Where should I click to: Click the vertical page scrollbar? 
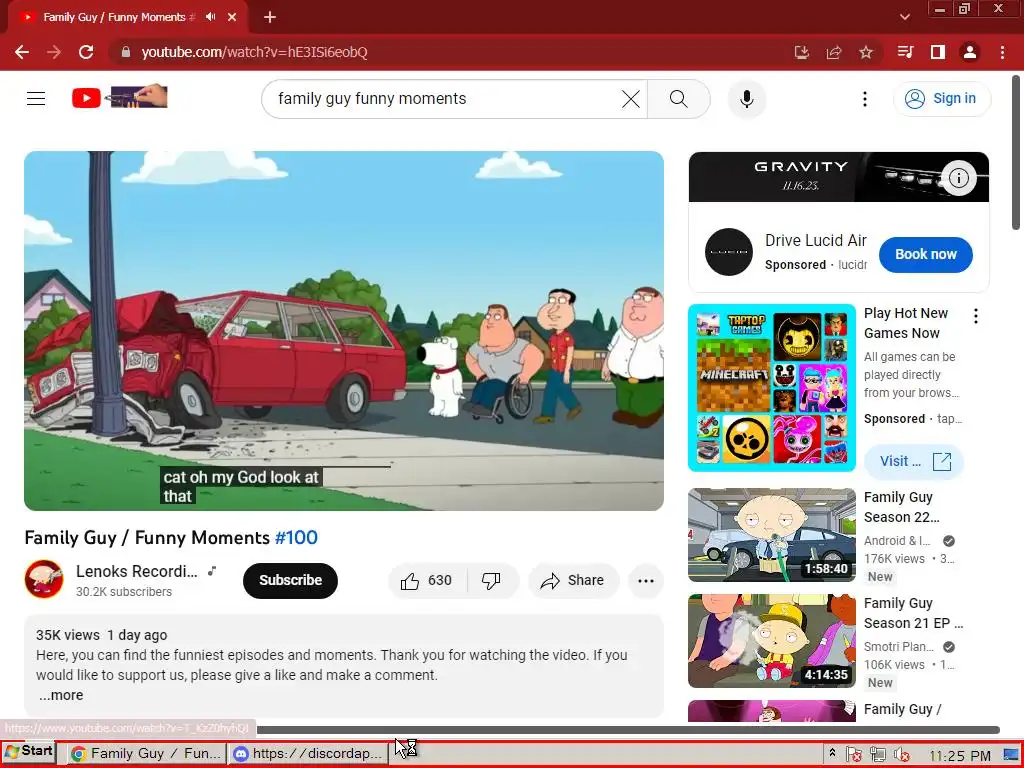pyautogui.click(x=1016, y=152)
